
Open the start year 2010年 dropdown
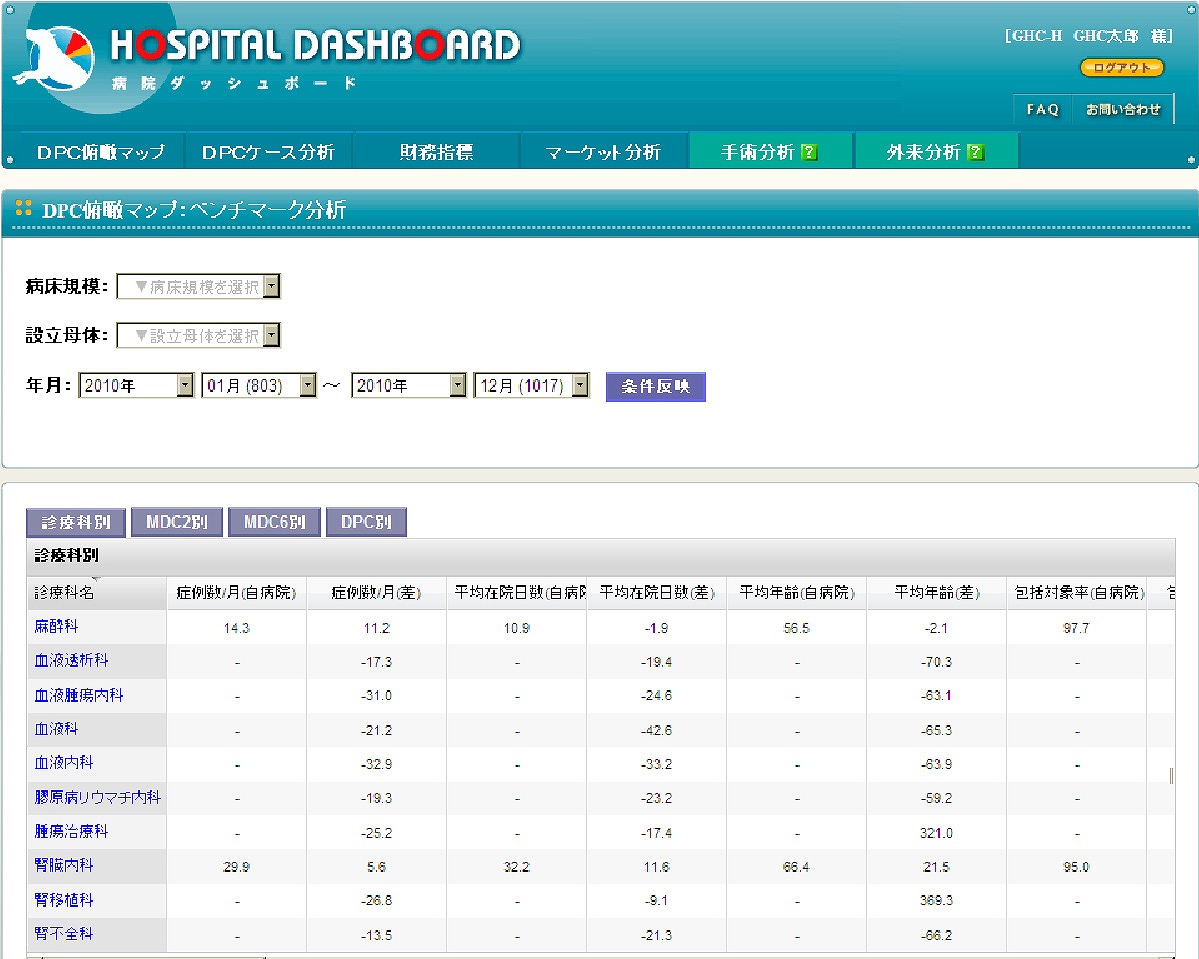click(x=135, y=385)
